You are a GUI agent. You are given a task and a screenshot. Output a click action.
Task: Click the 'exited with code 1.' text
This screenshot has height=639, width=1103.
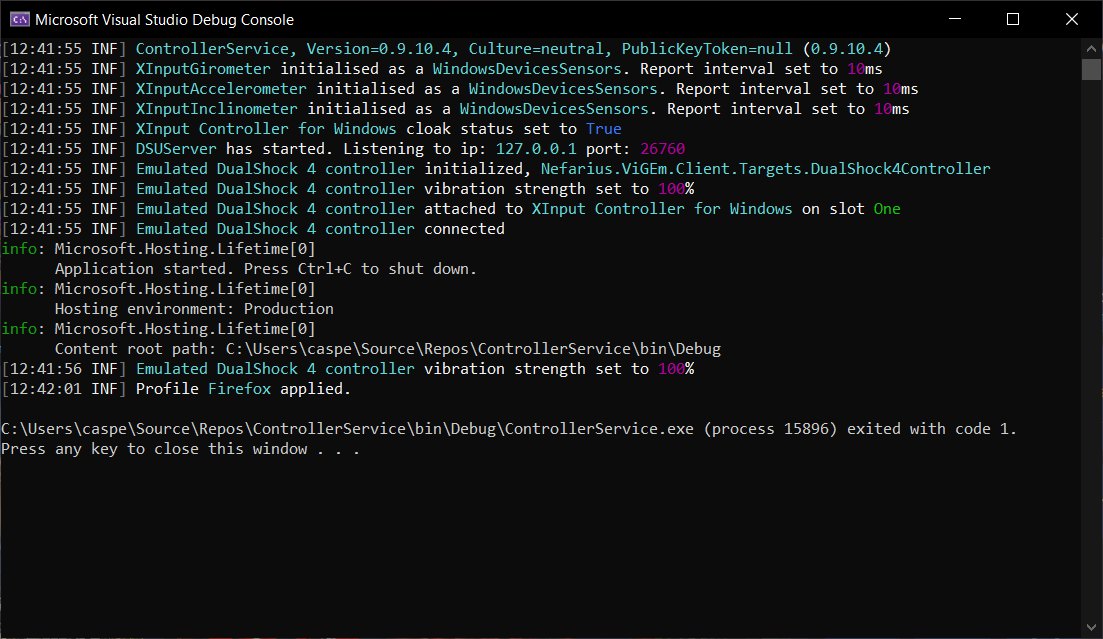932,429
